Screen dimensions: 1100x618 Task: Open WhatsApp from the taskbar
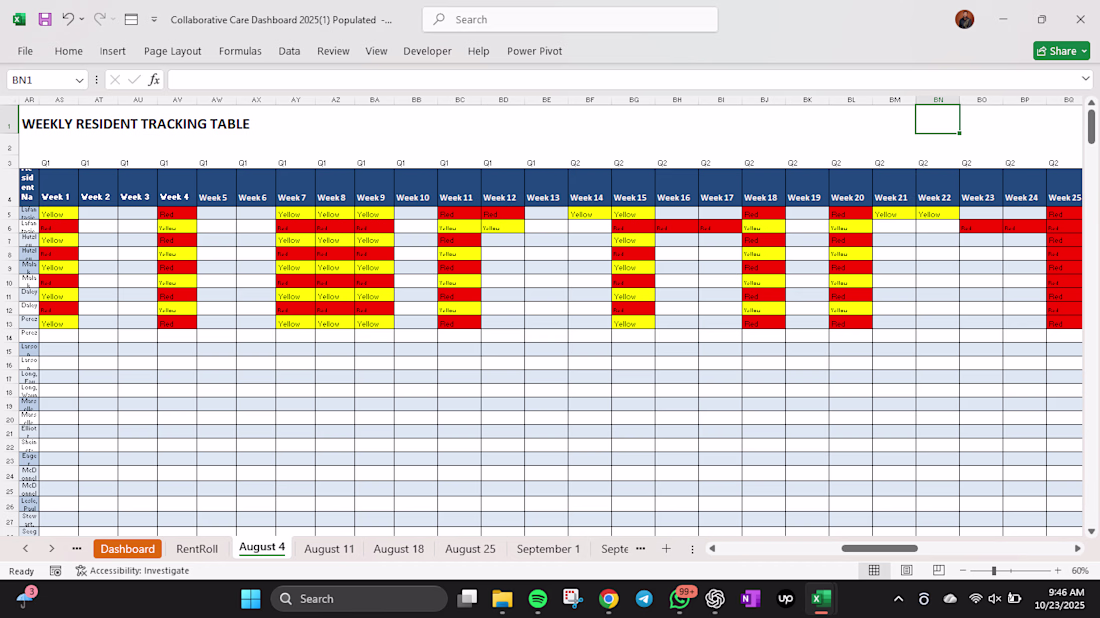tap(680, 599)
